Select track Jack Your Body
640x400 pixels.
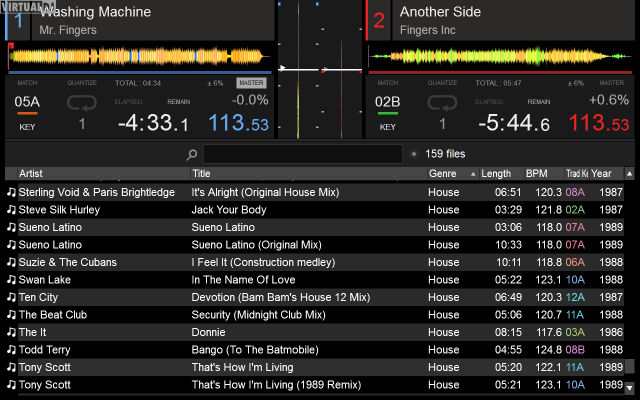click(x=229, y=210)
